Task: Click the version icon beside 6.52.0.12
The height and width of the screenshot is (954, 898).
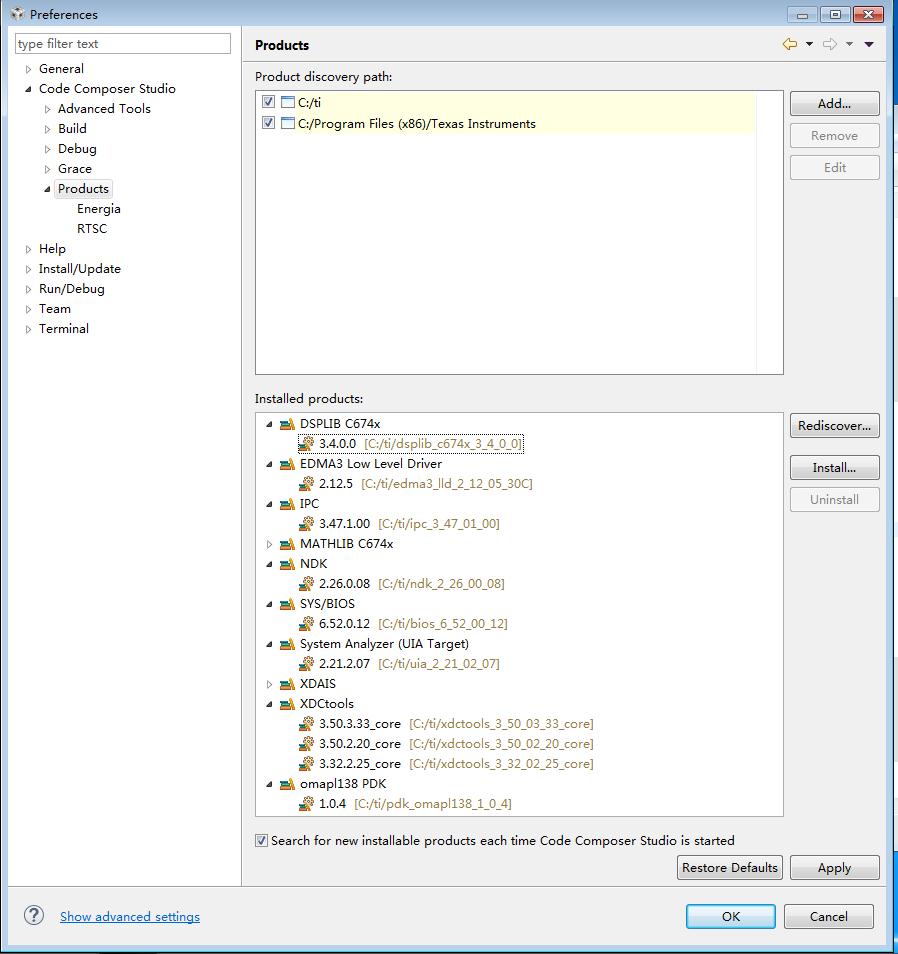Action: coord(307,624)
